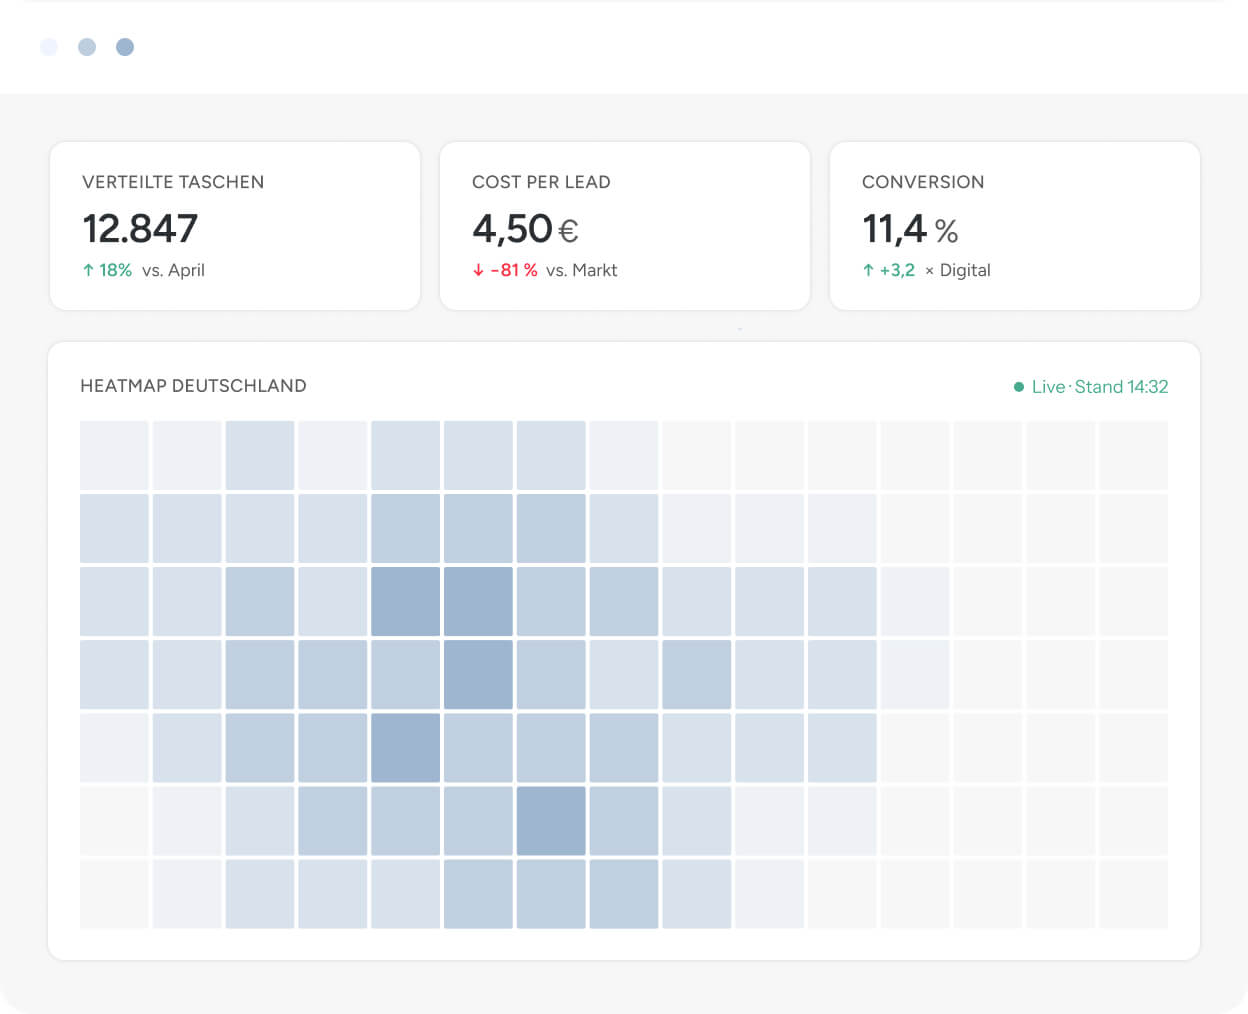
Task: Click the percent symbol after 11,4
Action: click(x=946, y=232)
